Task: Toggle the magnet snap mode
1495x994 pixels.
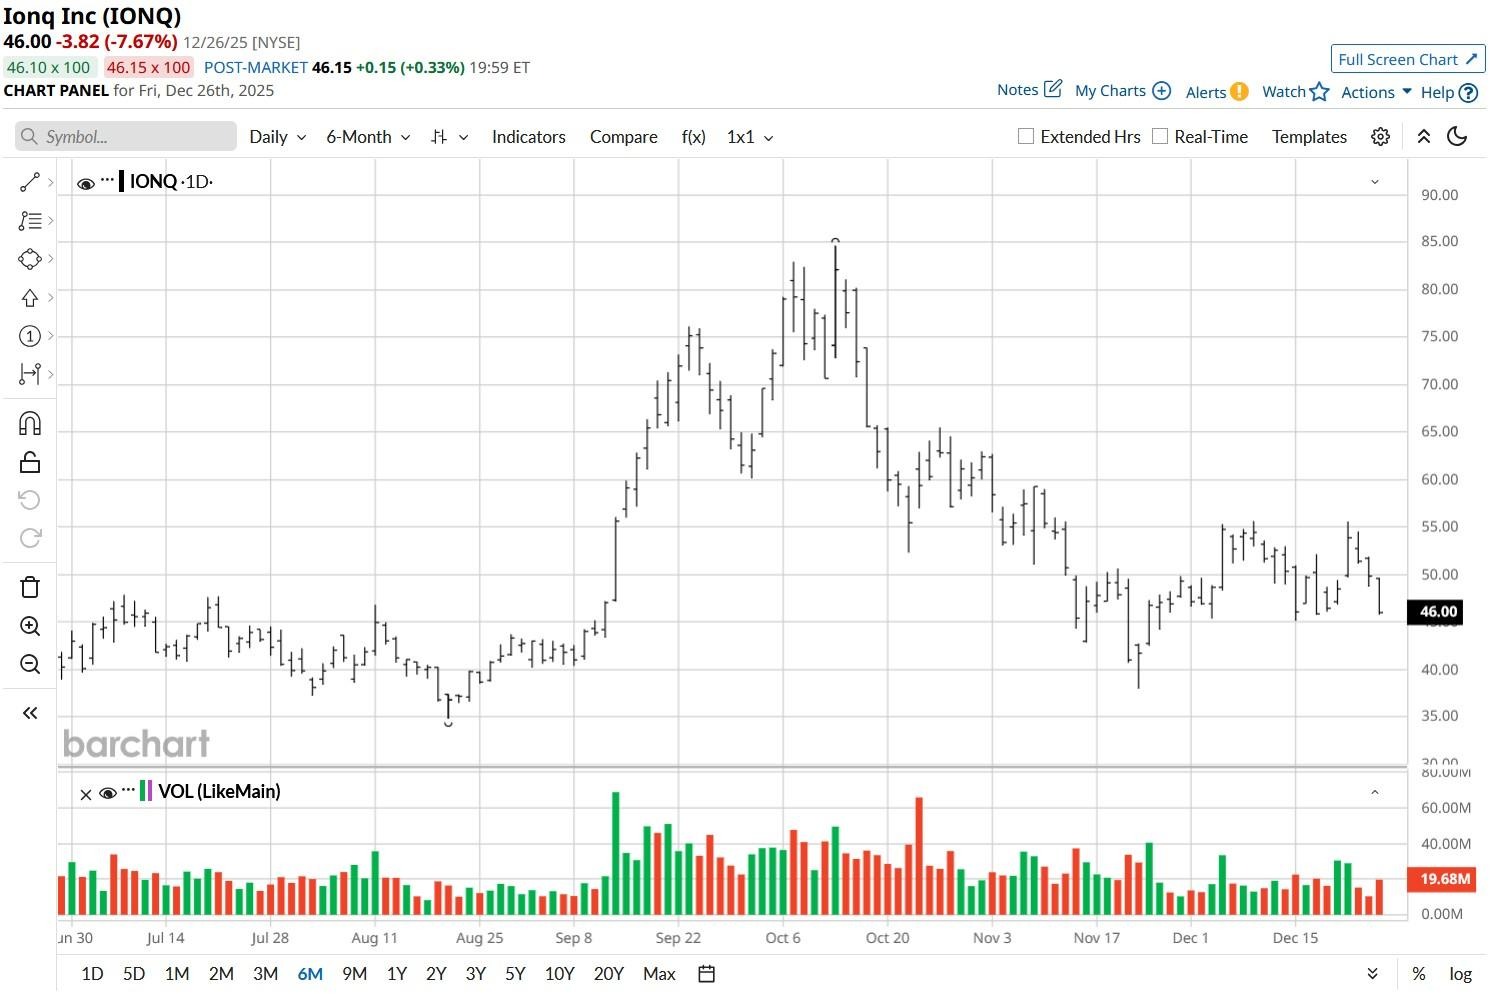Action: click(x=30, y=424)
